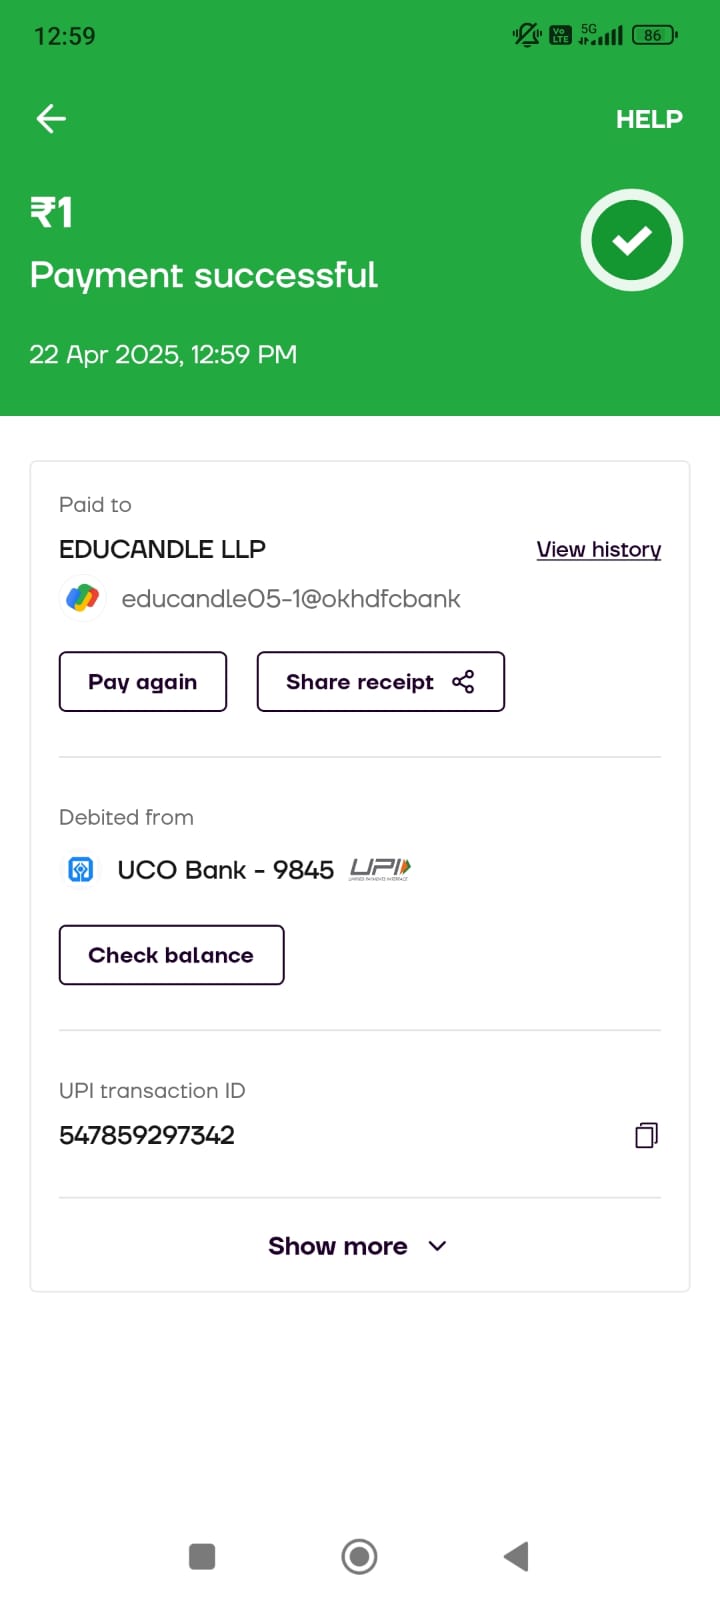Image resolution: width=720 pixels, height=1600 pixels.
Task: Tap the UCO Bank logo icon
Action: pyautogui.click(x=81, y=869)
